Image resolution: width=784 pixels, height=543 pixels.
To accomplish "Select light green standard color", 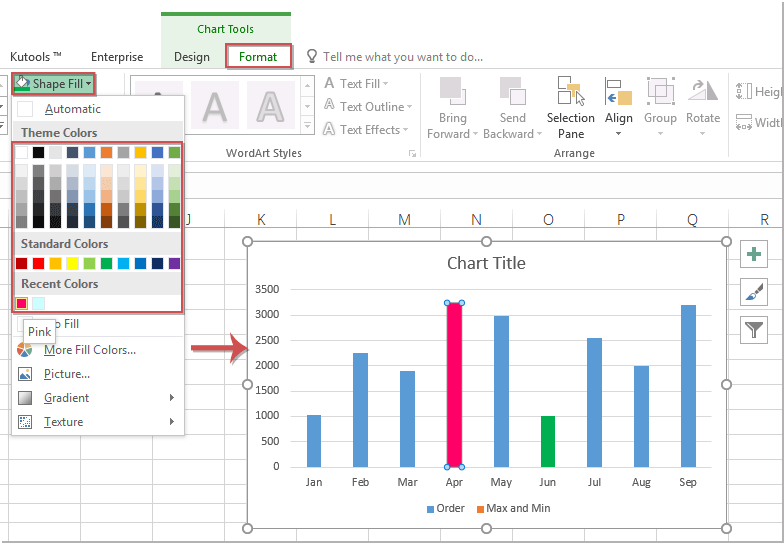I will tap(90, 263).
